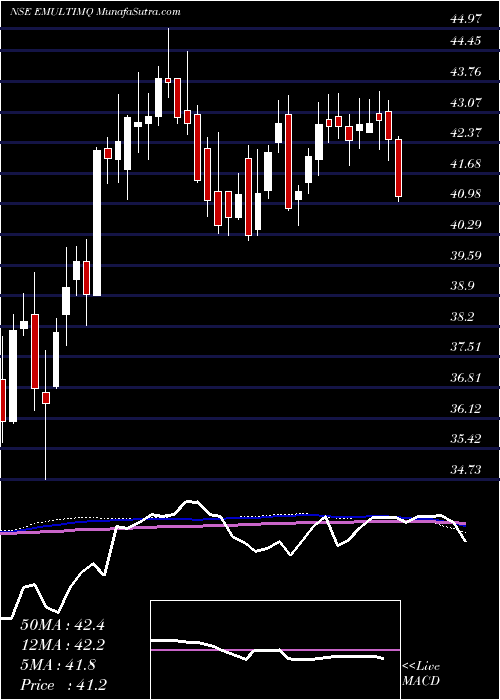
Task: Select the 34.73 price axis label
Action: pyautogui.click(x=466, y=470)
